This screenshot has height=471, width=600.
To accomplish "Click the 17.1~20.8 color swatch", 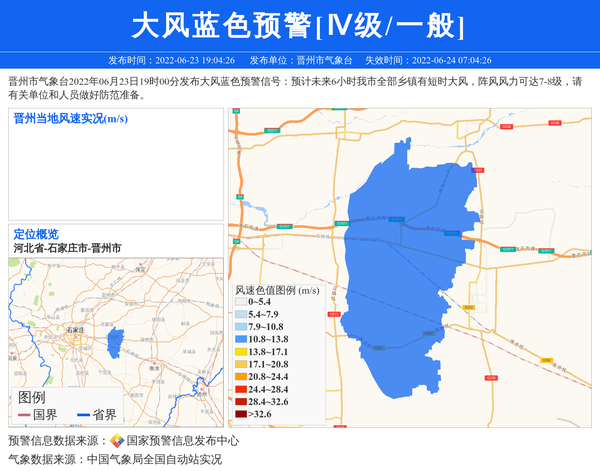I will tap(241, 364).
